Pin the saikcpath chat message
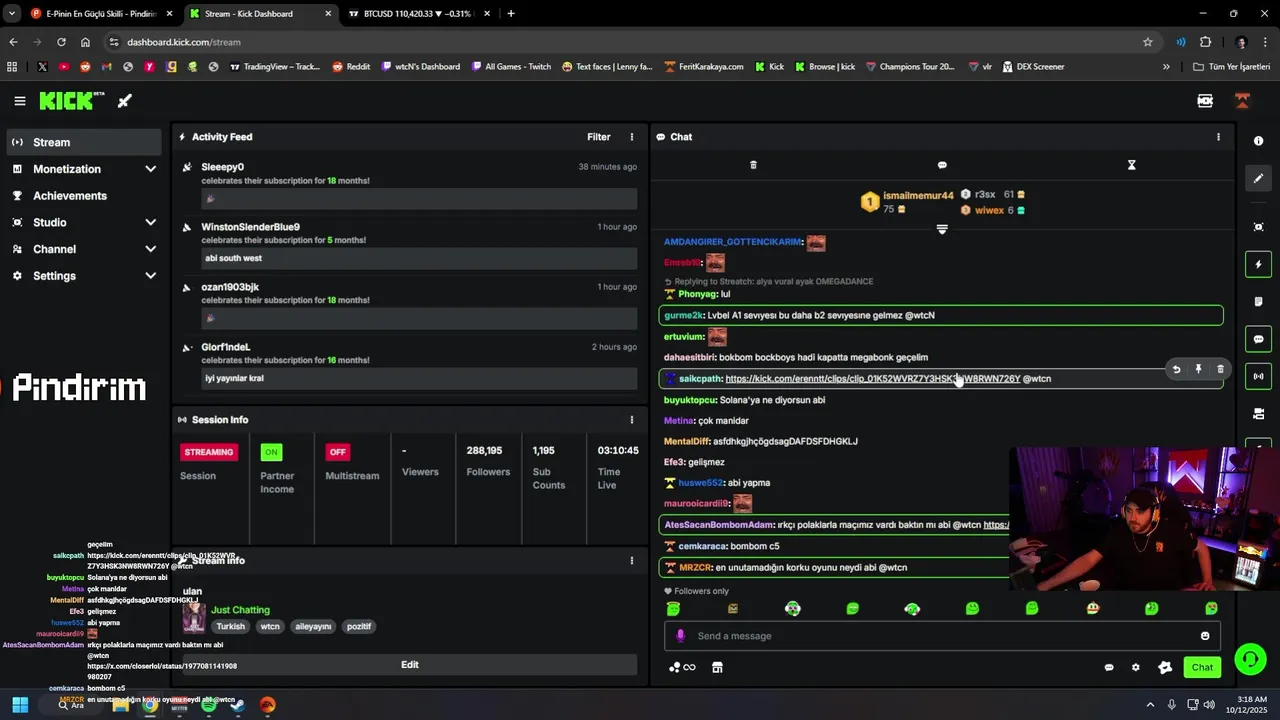The height and width of the screenshot is (720, 1280). [x=1198, y=370]
